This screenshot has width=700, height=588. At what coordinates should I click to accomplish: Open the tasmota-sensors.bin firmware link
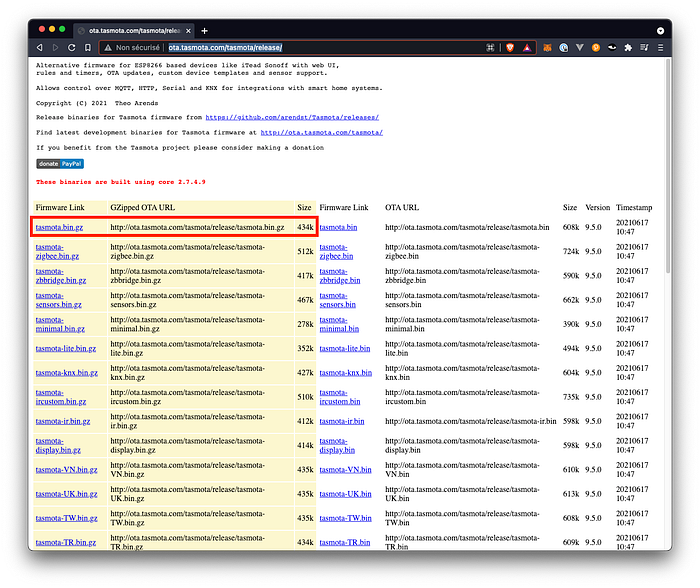pos(338,300)
